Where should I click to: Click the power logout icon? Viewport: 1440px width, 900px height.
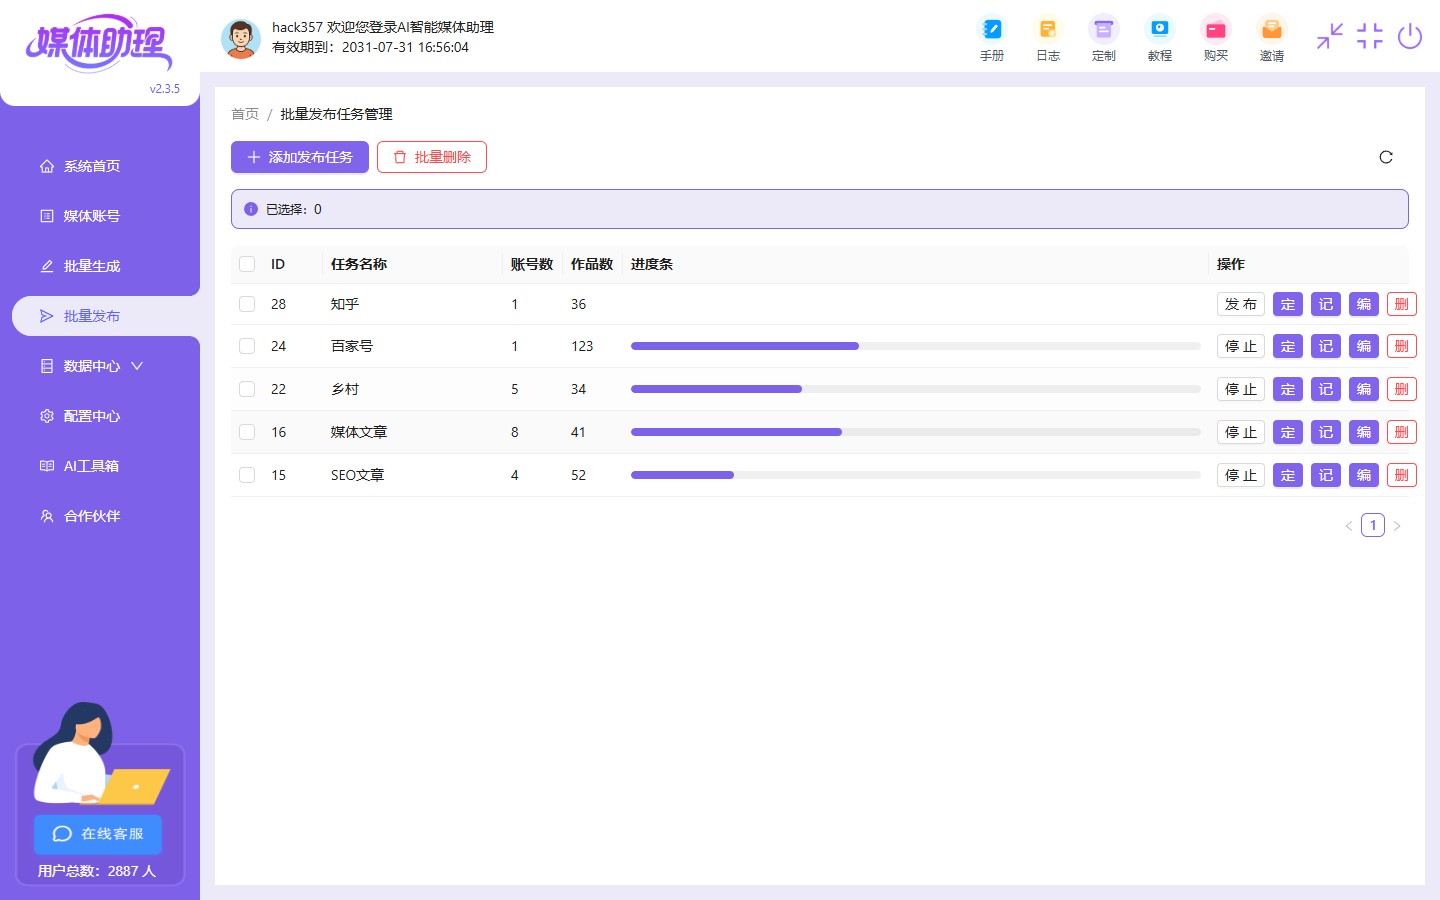pos(1409,37)
